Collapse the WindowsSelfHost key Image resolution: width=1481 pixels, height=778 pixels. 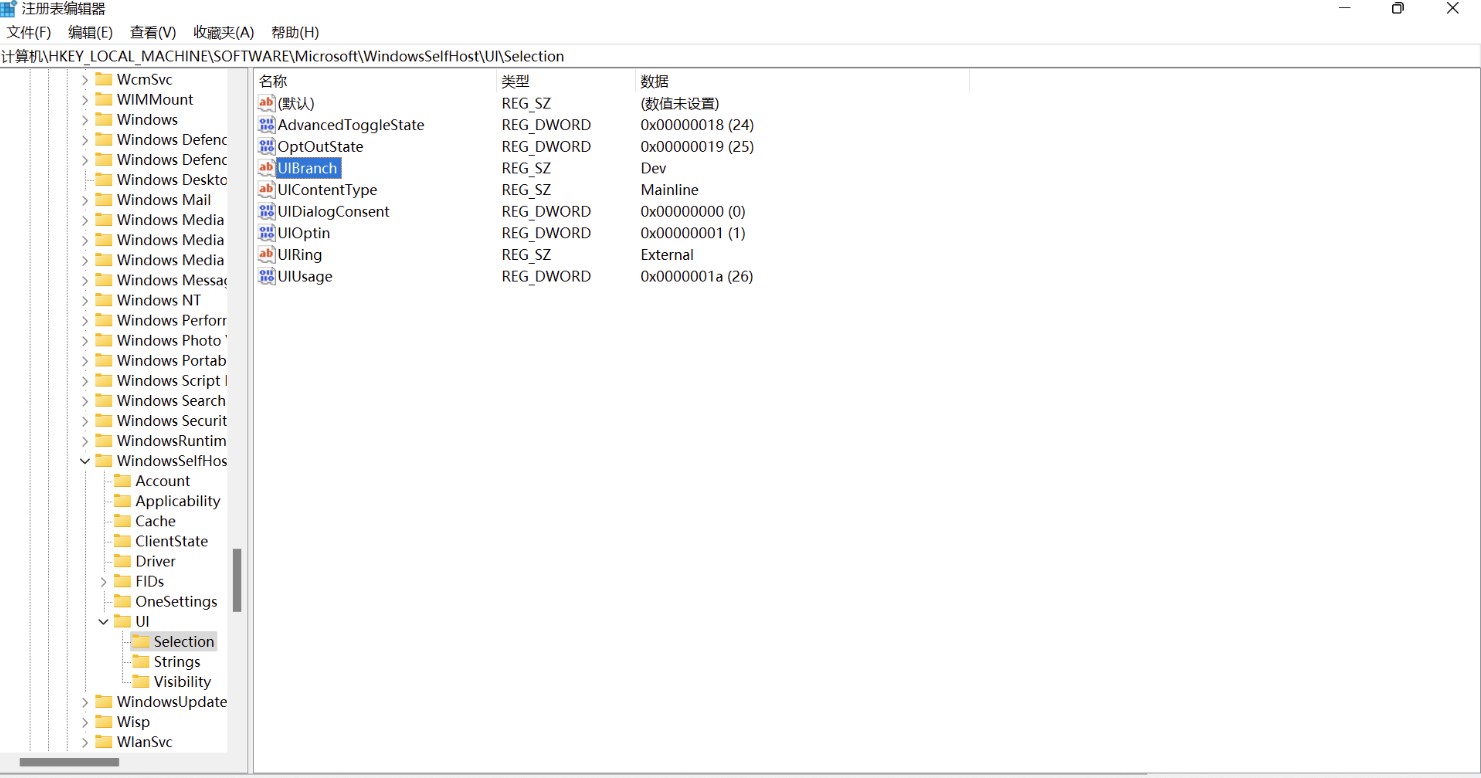[85, 461]
